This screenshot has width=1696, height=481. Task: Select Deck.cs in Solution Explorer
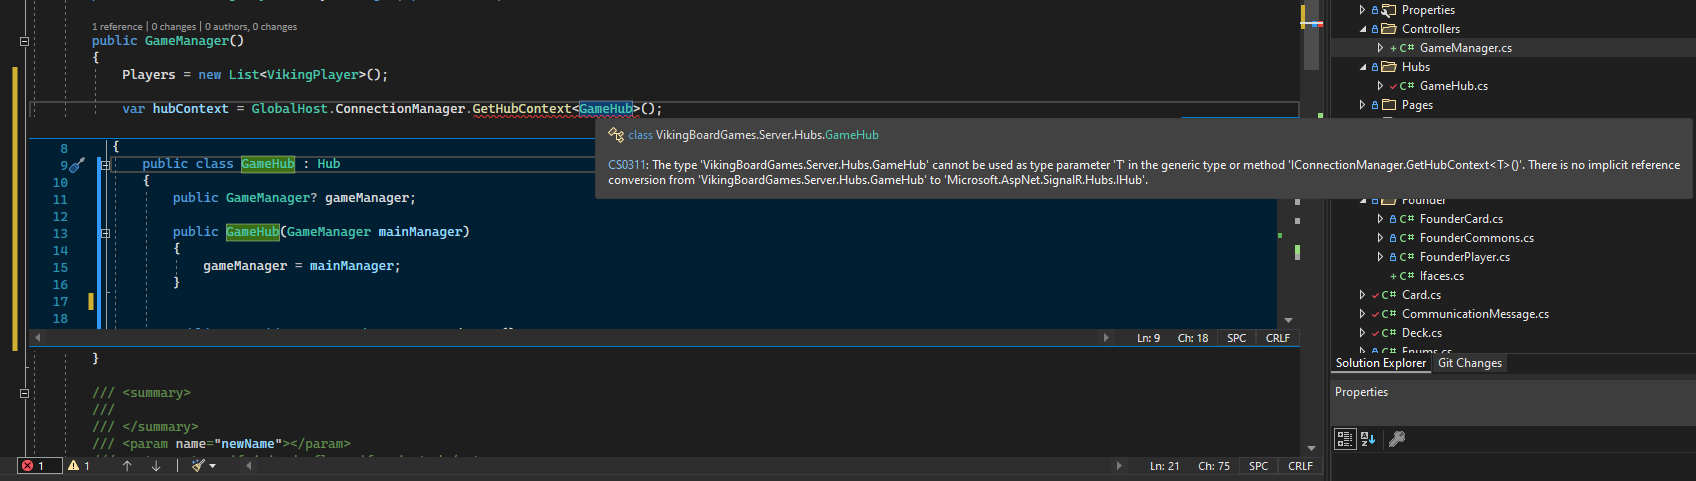(x=1421, y=333)
